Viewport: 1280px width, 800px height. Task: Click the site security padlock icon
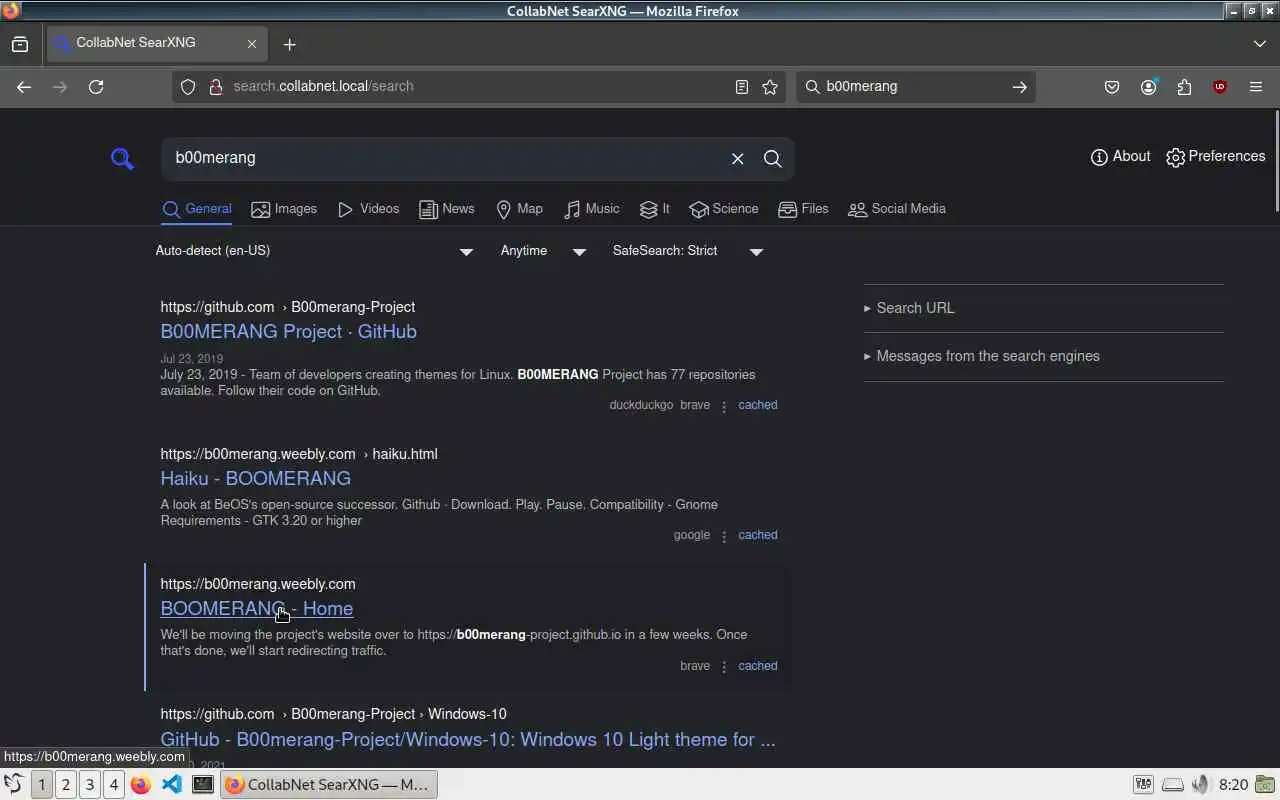(x=215, y=87)
